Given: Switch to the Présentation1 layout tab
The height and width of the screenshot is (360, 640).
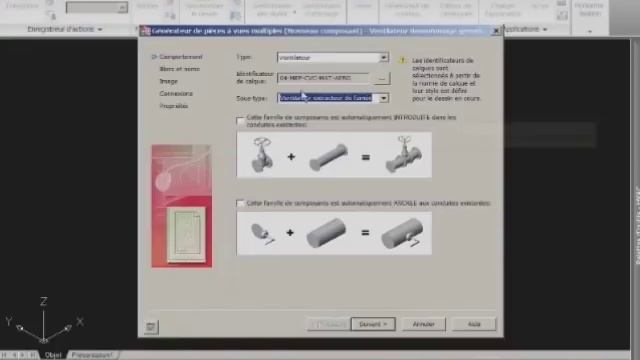Looking at the screenshot, I should point(92,355).
